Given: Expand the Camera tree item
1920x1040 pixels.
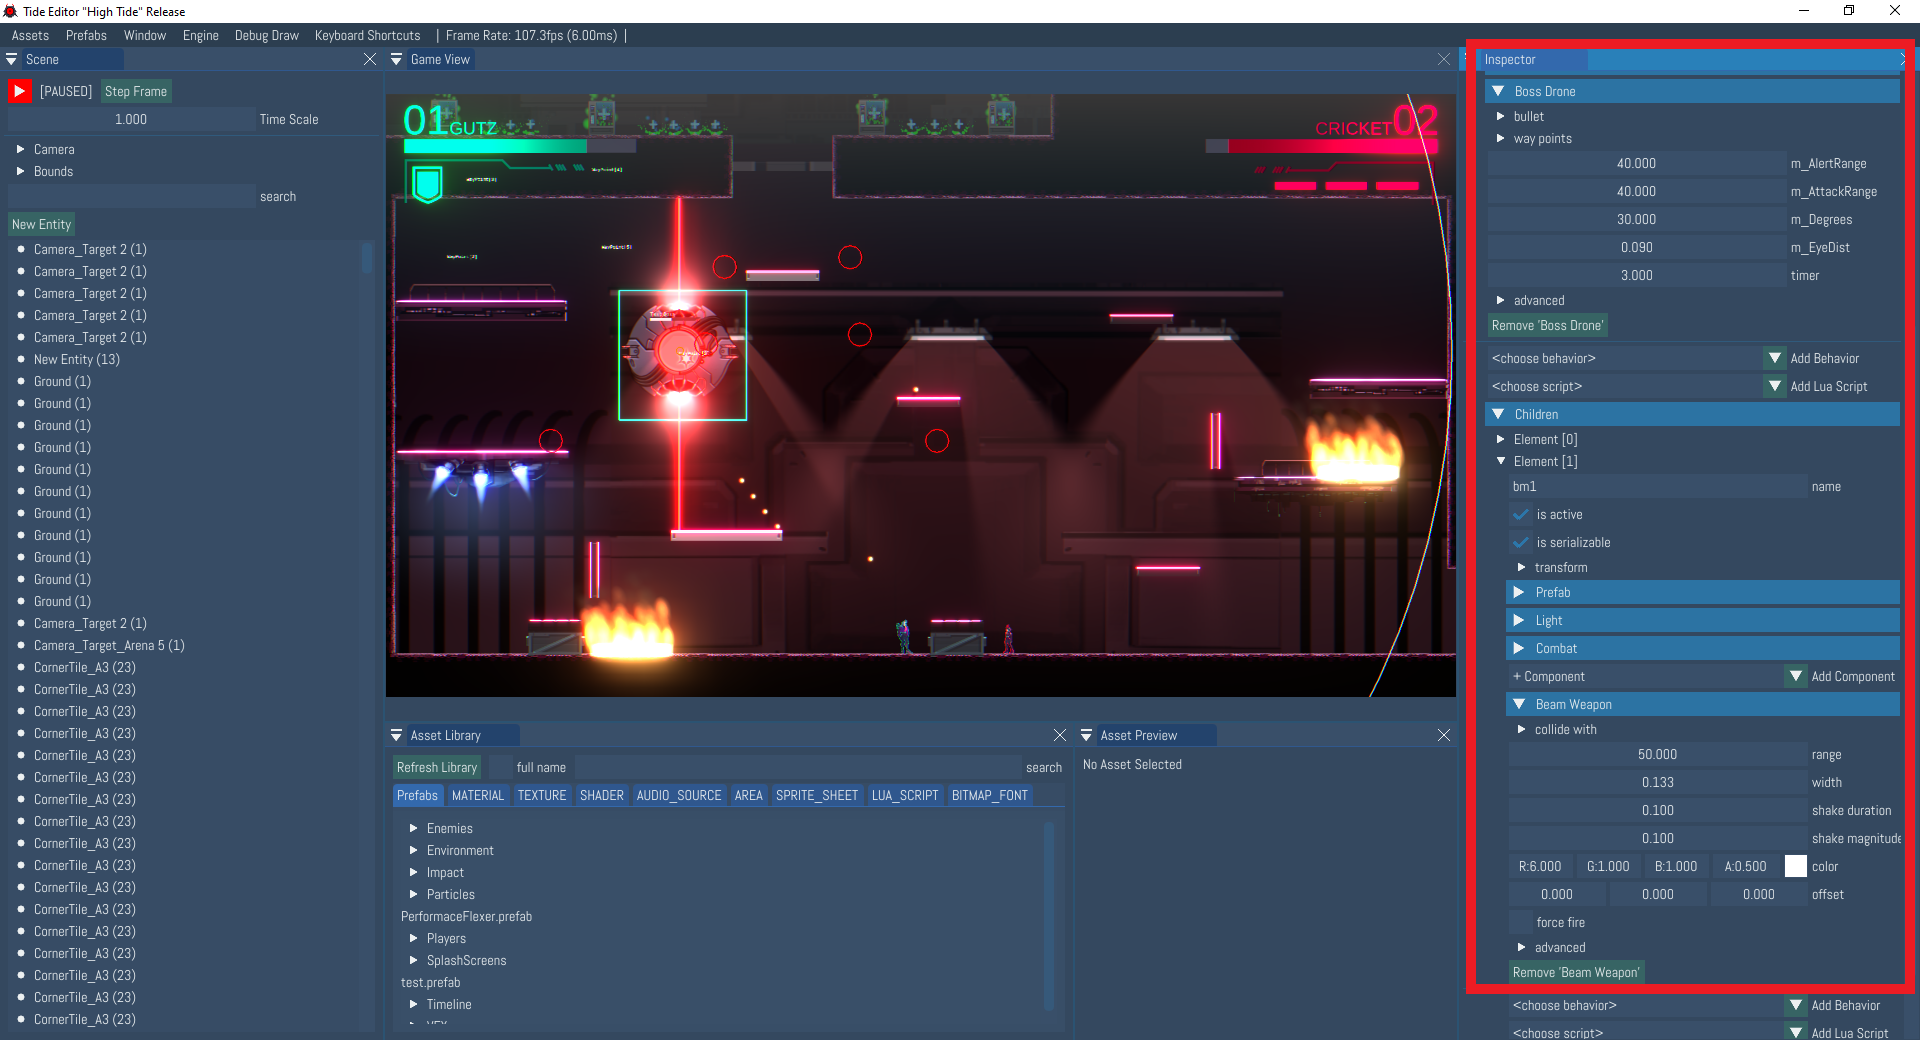Looking at the screenshot, I should pyautogui.click(x=20, y=150).
